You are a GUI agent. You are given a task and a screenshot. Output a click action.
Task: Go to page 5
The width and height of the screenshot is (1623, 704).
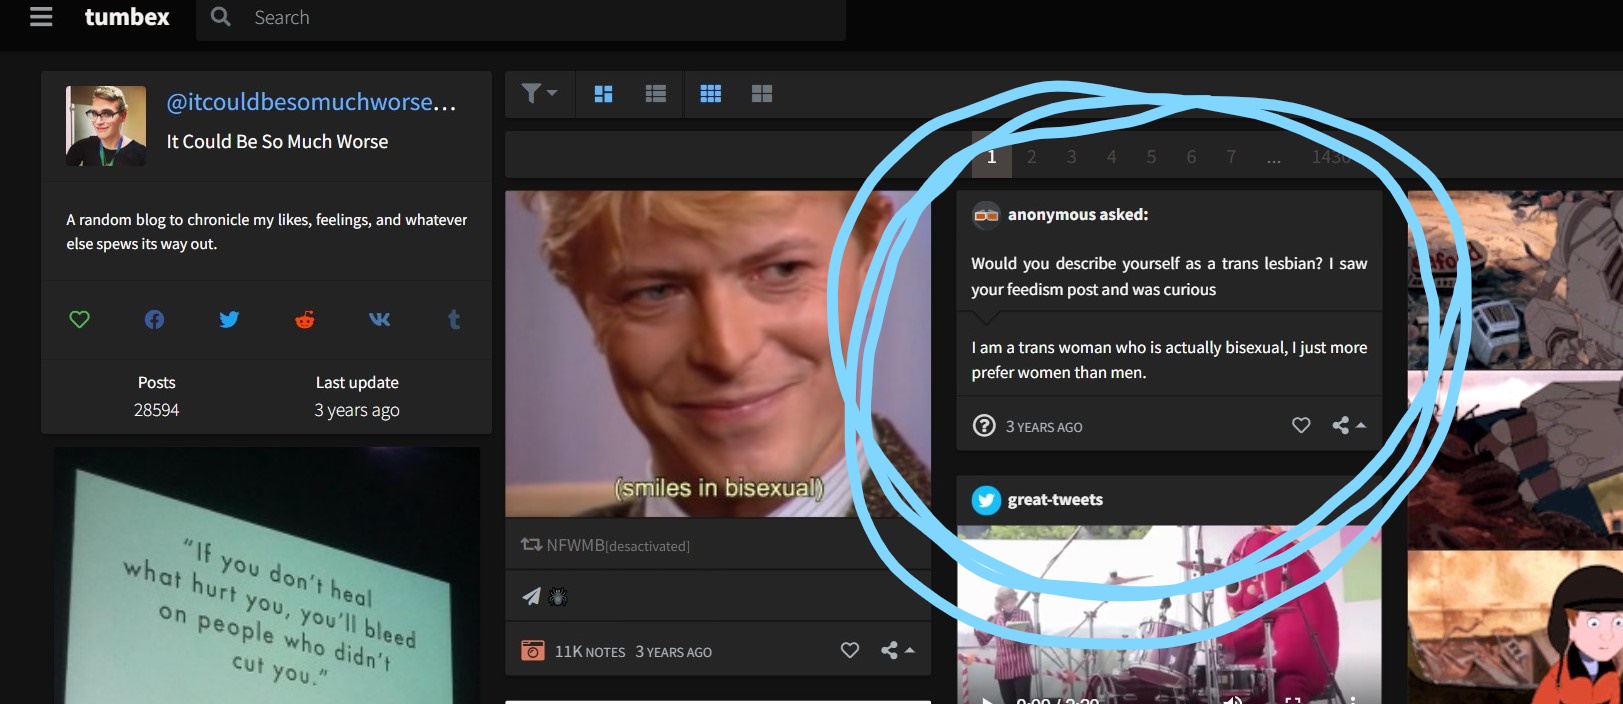click(x=1152, y=156)
